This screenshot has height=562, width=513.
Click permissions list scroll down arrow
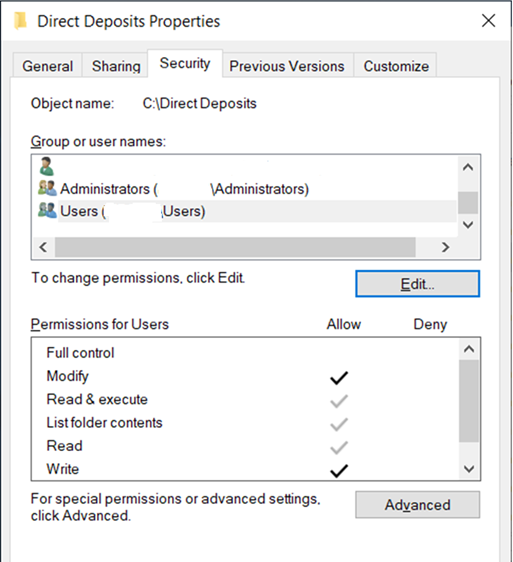point(469,469)
